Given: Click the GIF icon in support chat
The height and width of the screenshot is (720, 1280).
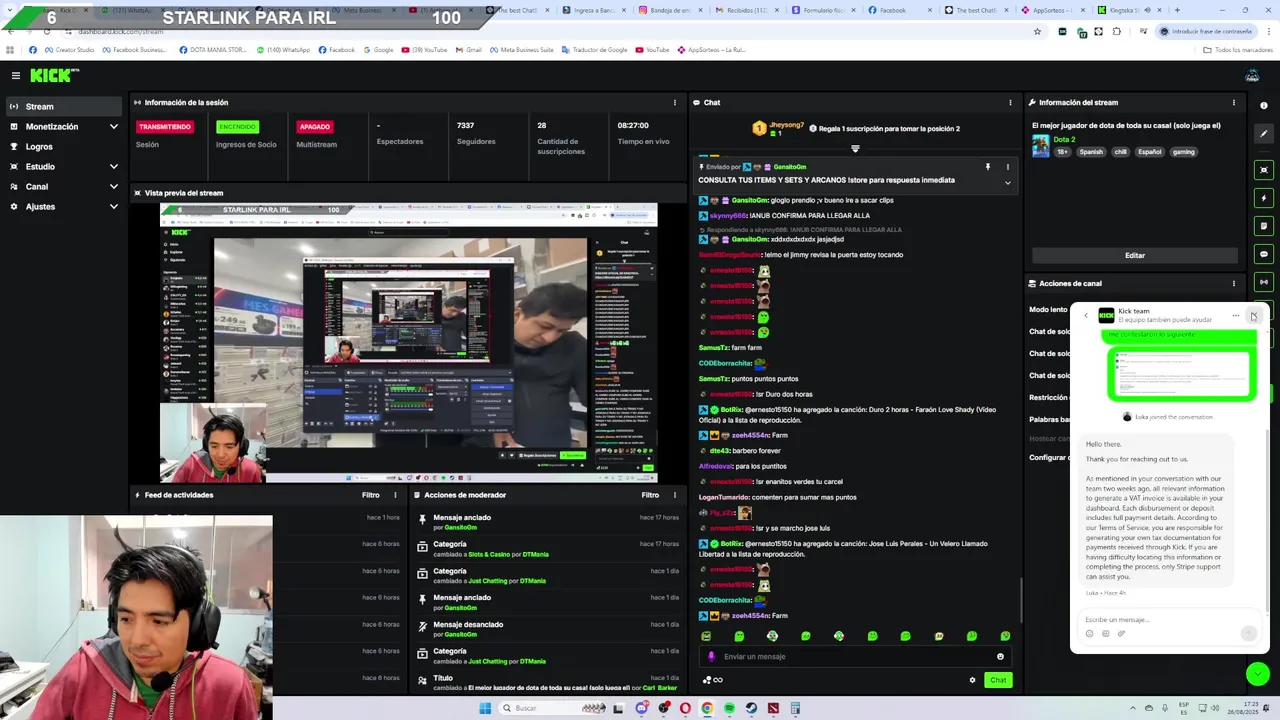Looking at the screenshot, I should (x=1105, y=633).
